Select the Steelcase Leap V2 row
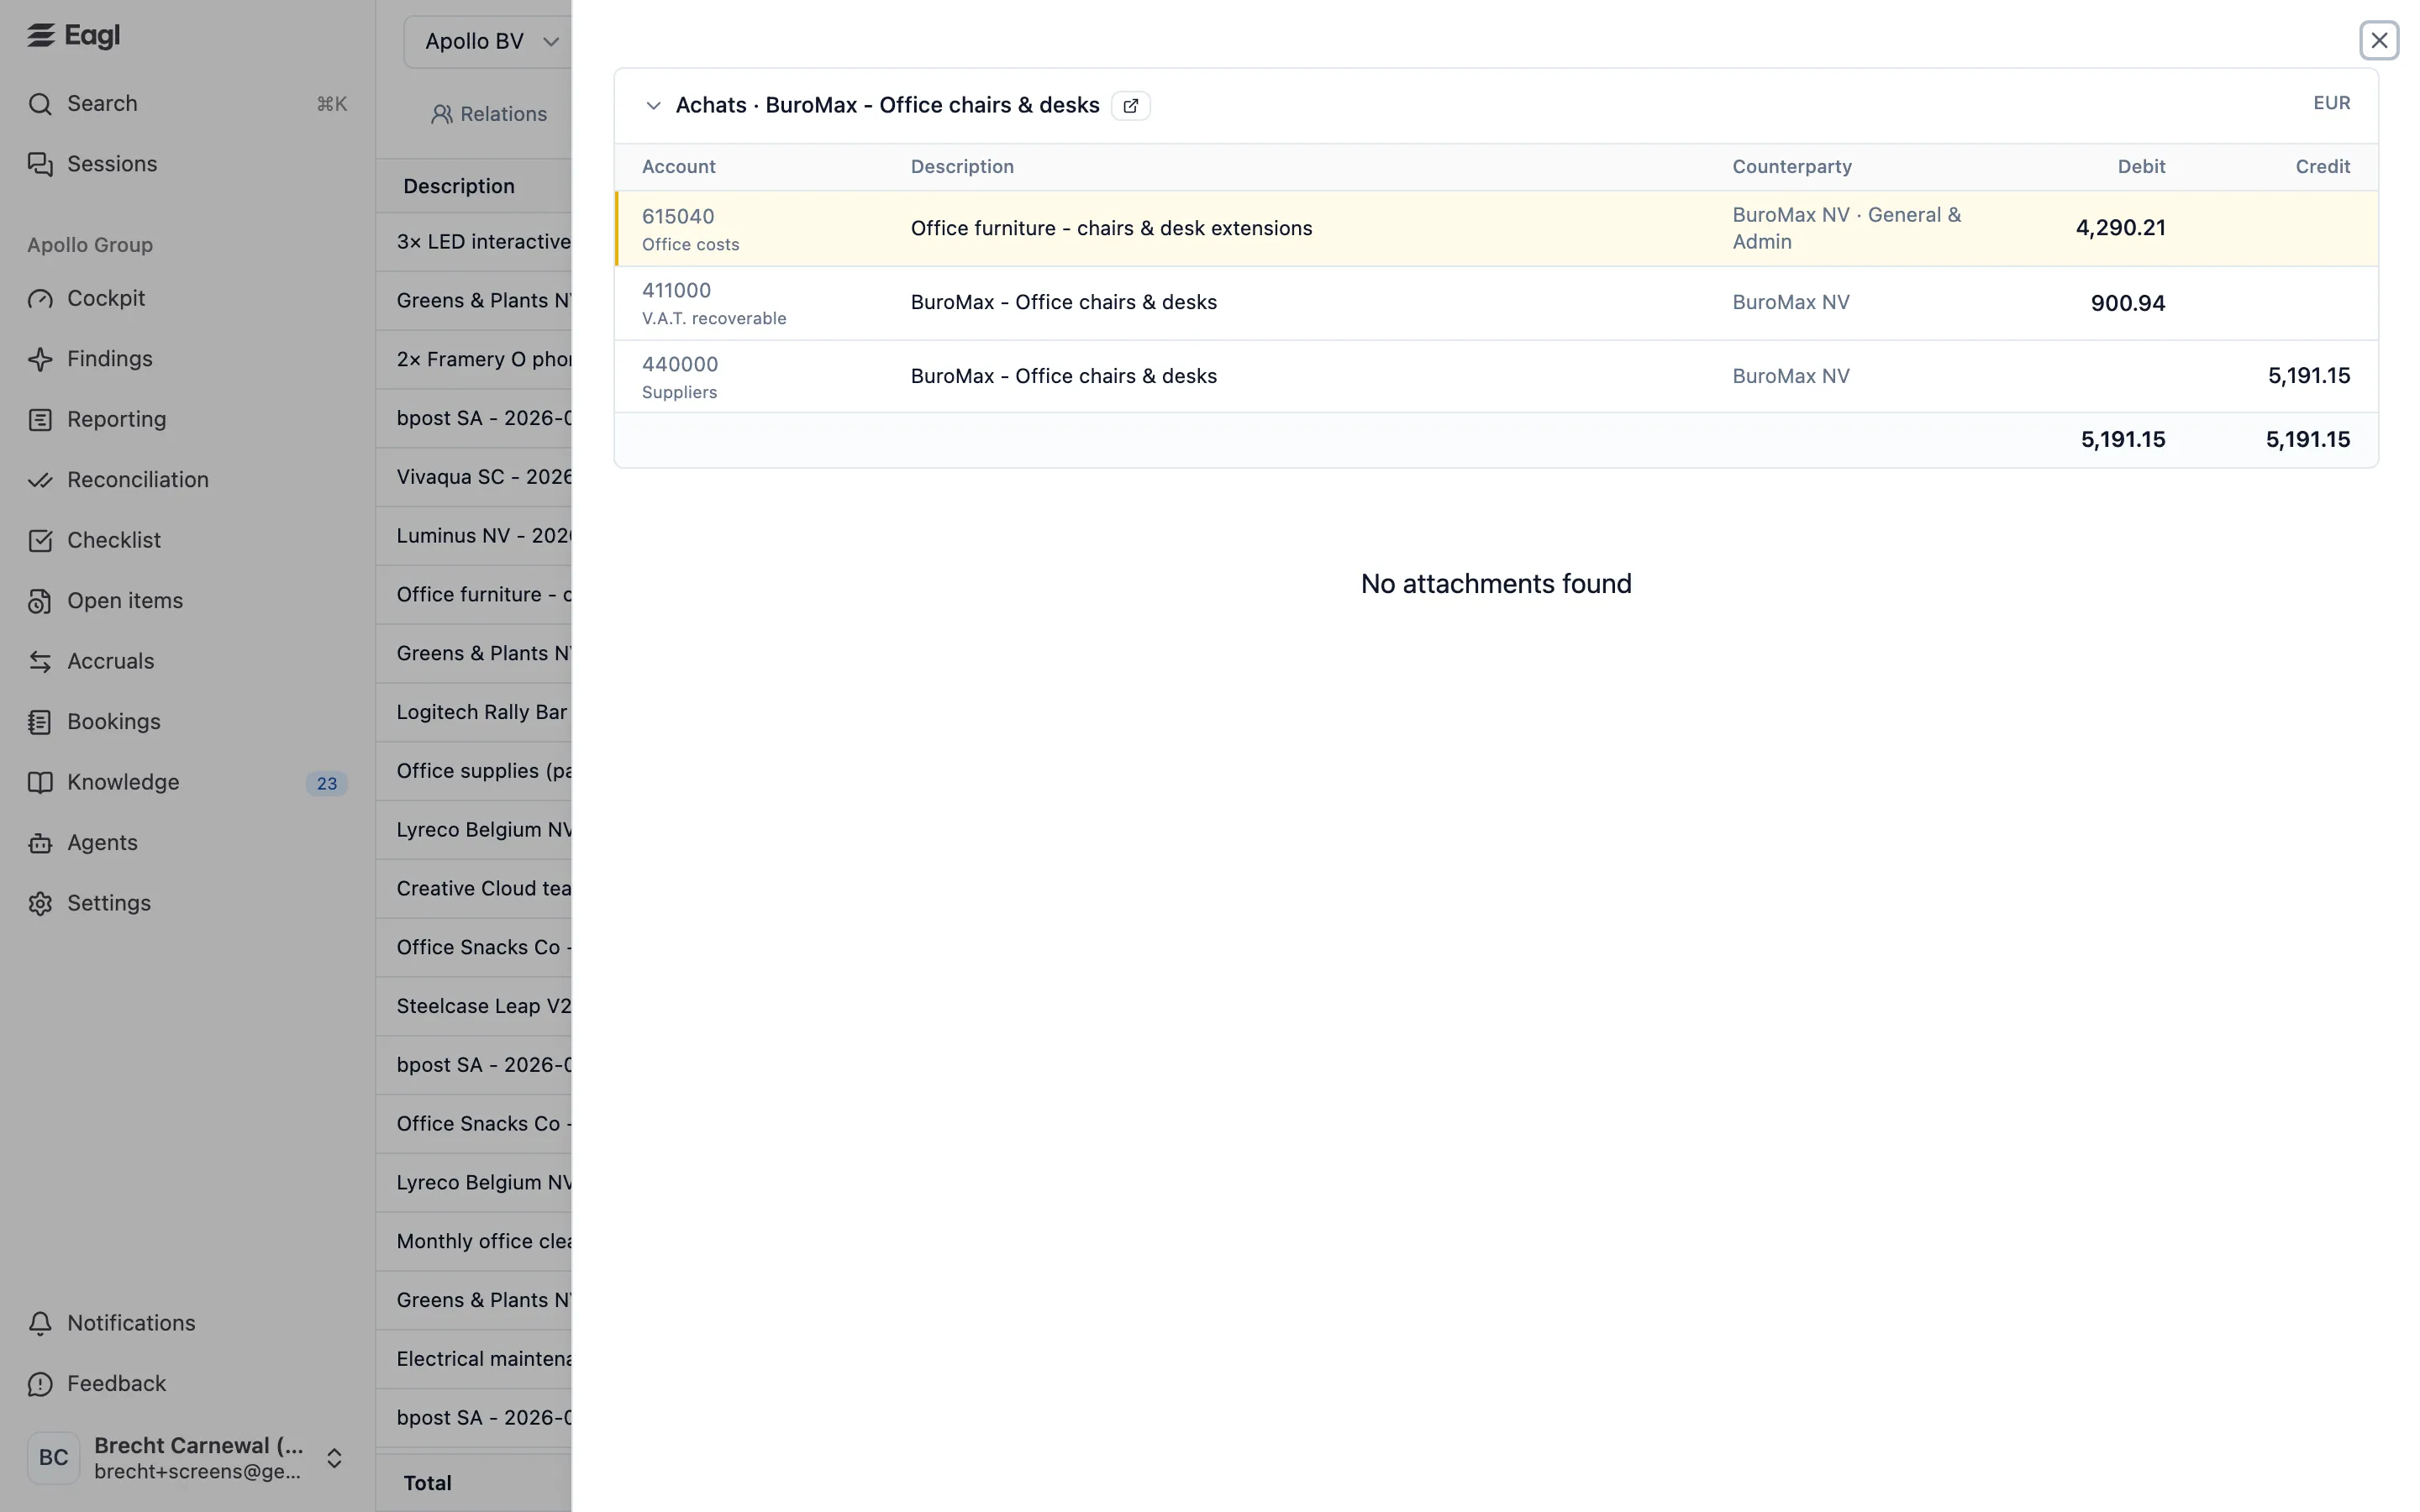 [474, 1007]
